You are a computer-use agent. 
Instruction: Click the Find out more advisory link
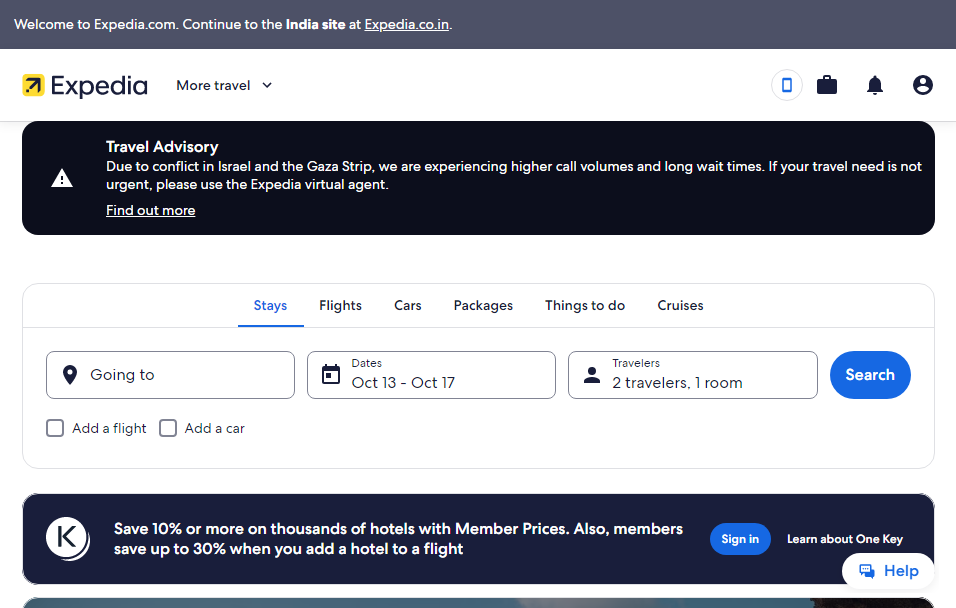[150, 210]
